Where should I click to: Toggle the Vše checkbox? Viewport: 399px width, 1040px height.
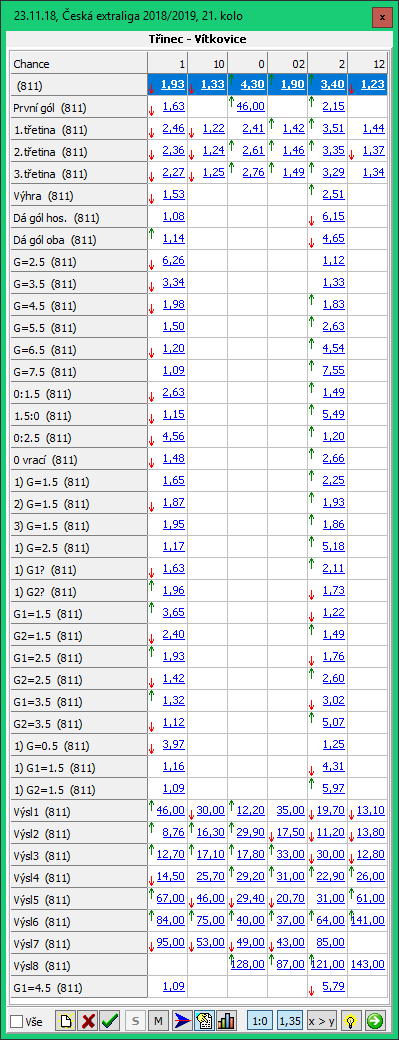point(17,1021)
